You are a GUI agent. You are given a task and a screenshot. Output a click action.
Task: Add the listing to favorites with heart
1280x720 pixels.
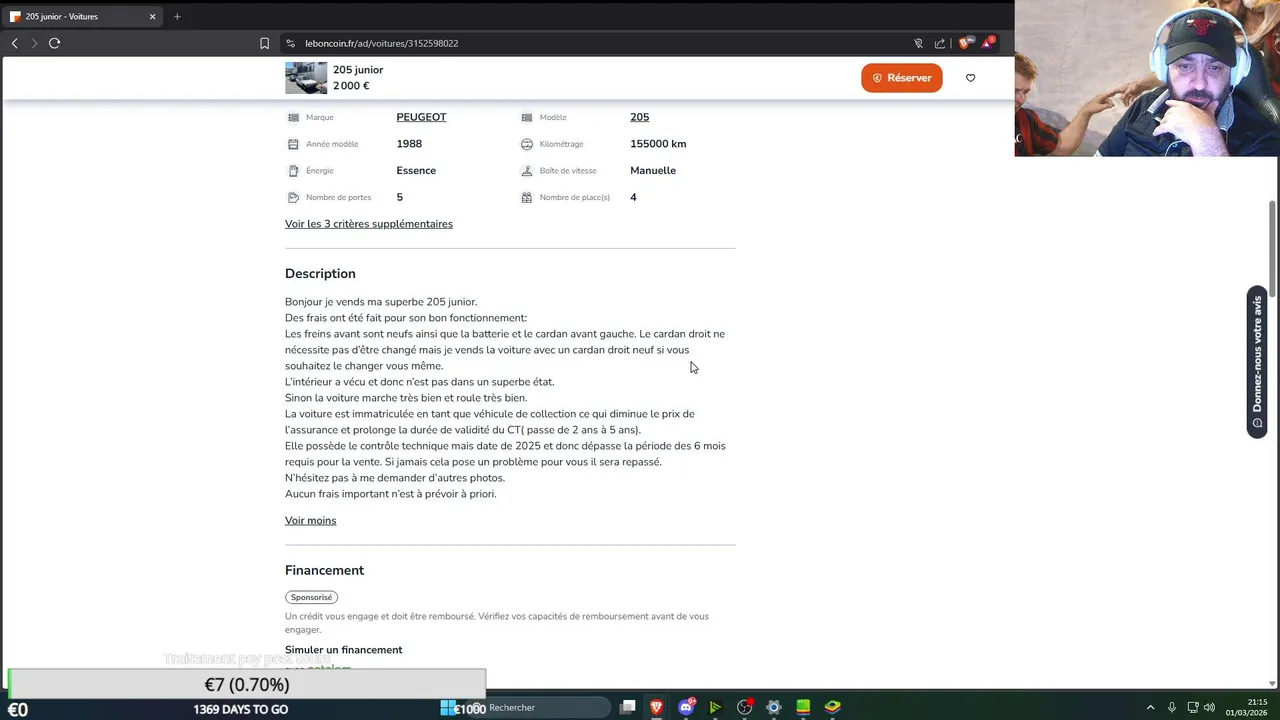tap(970, 78)
